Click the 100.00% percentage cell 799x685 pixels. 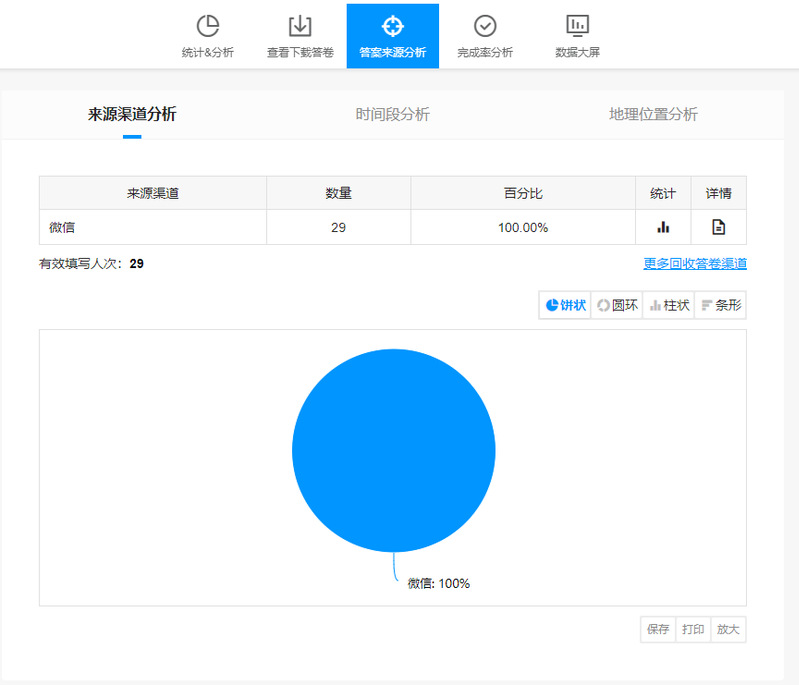click(x=523, y=227)
